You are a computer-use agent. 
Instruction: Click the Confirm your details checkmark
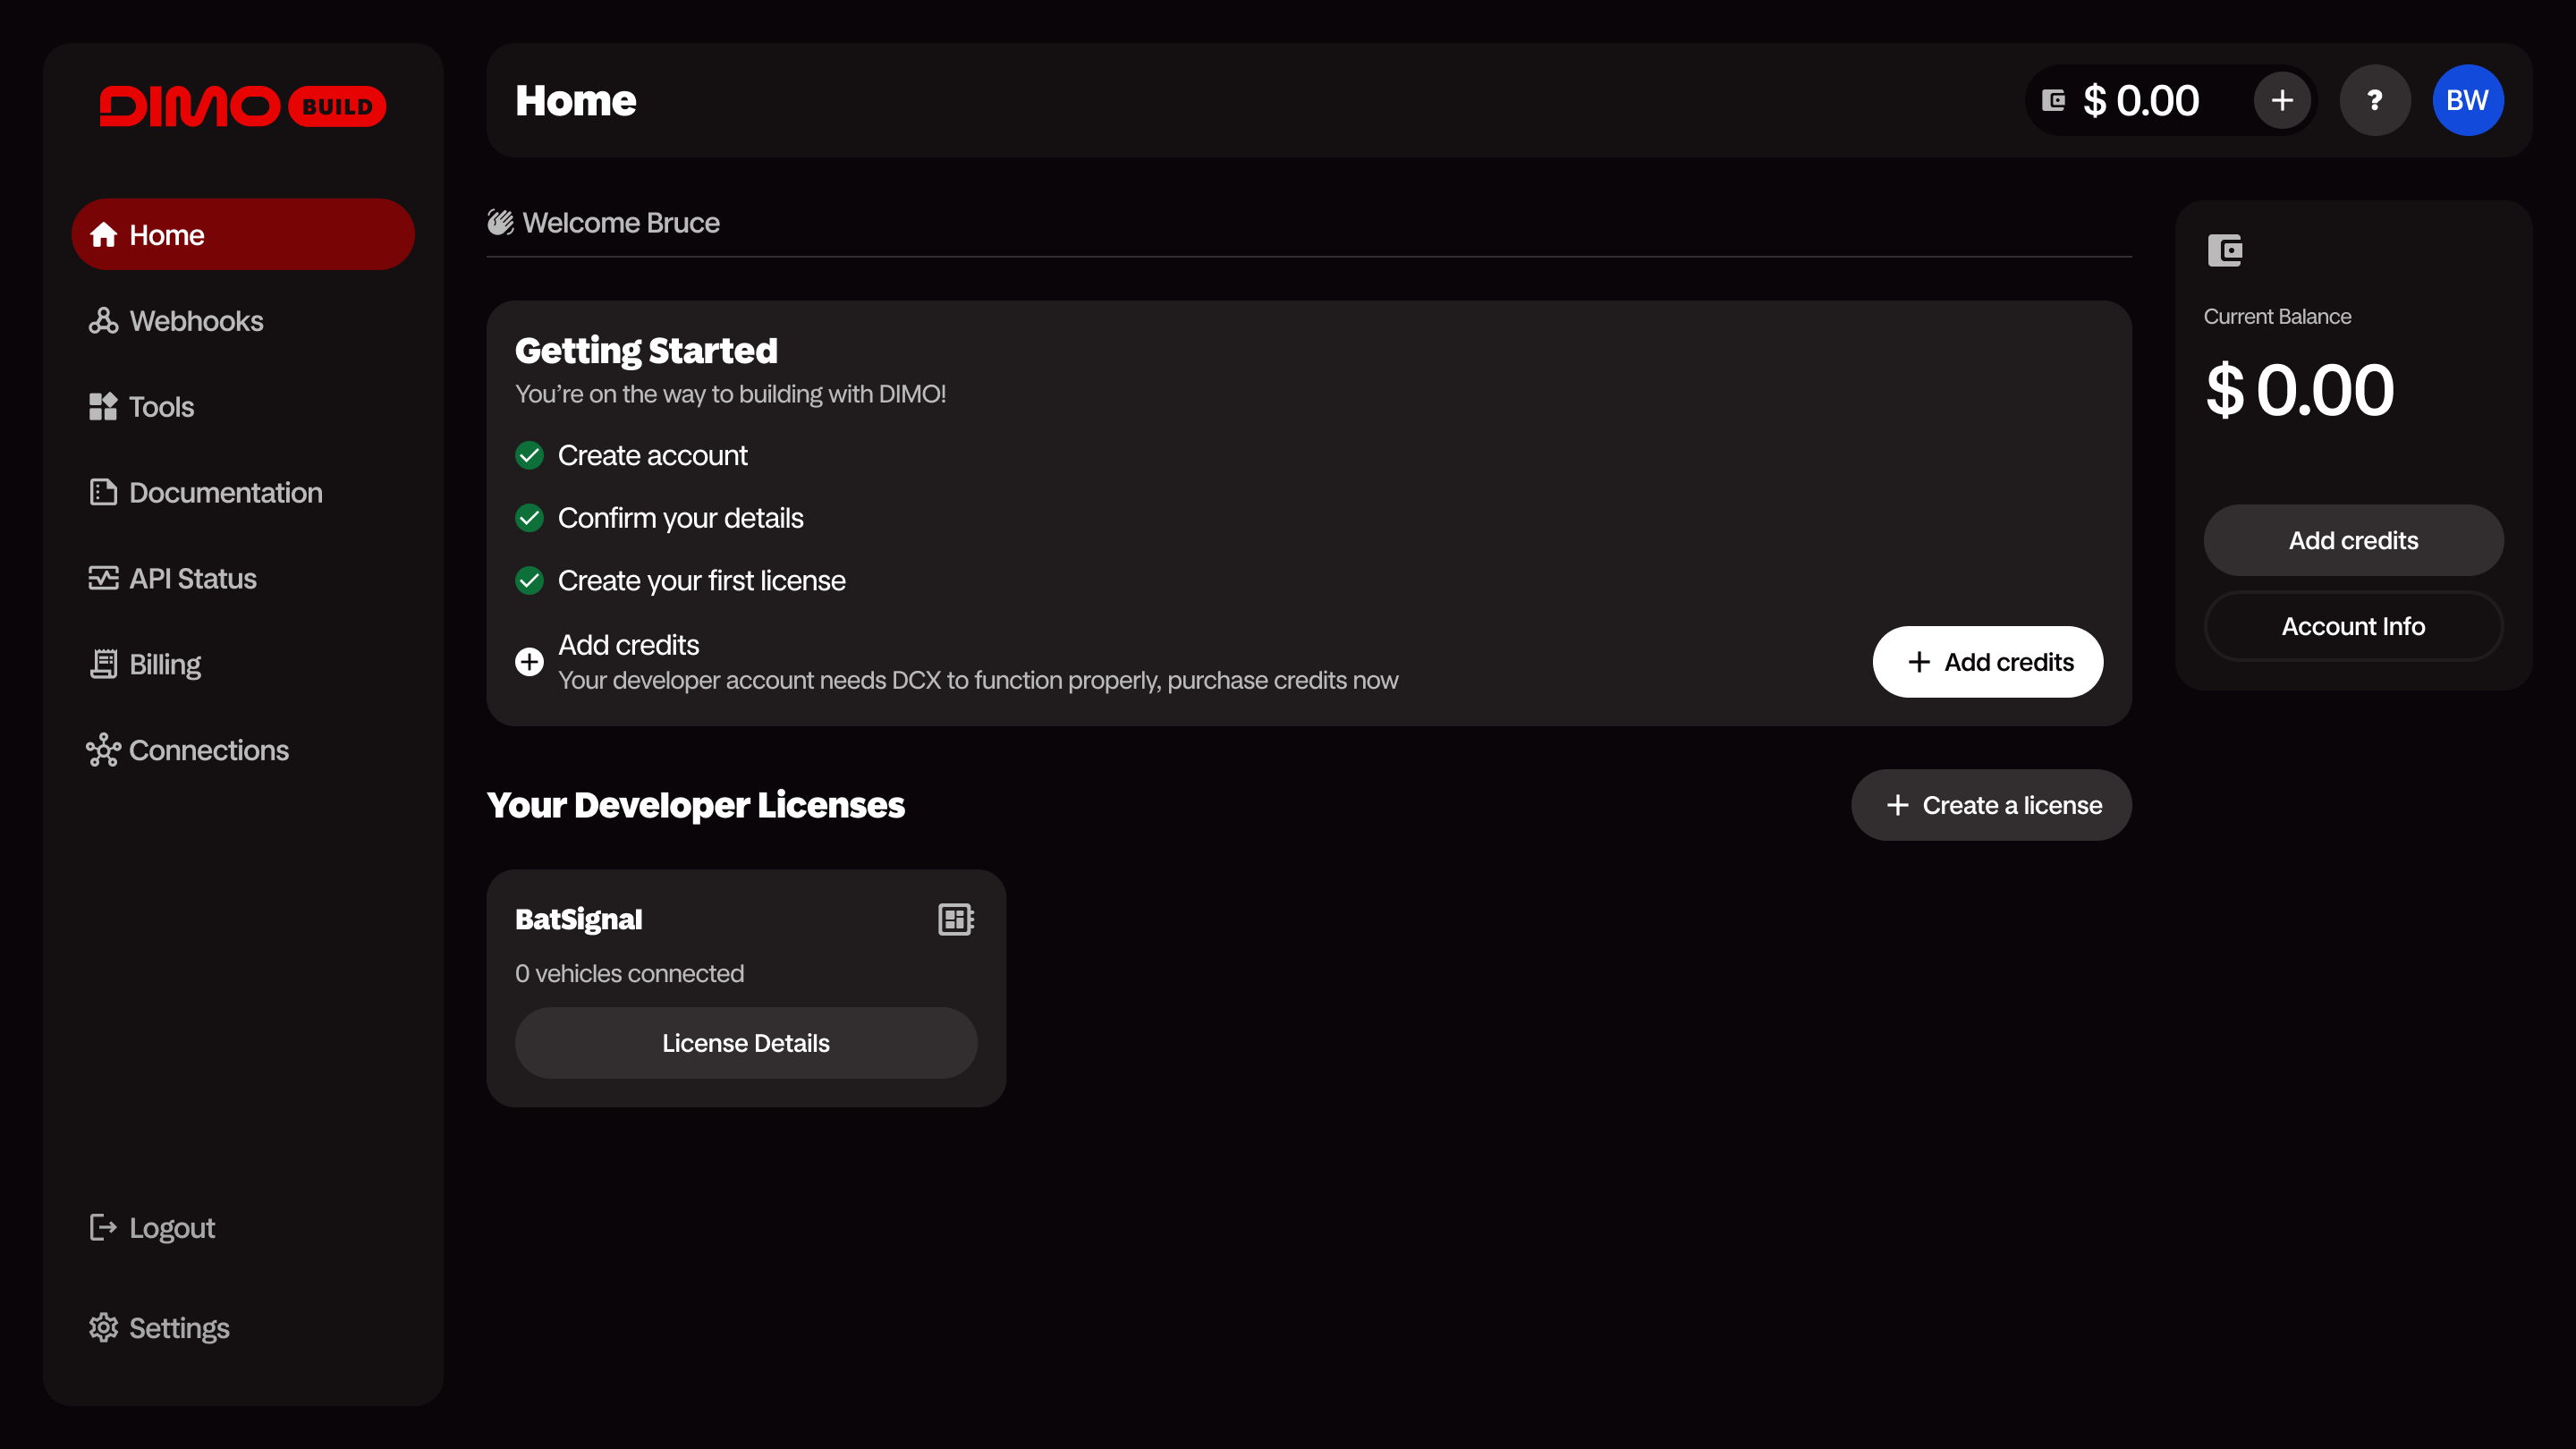[529, 518]
